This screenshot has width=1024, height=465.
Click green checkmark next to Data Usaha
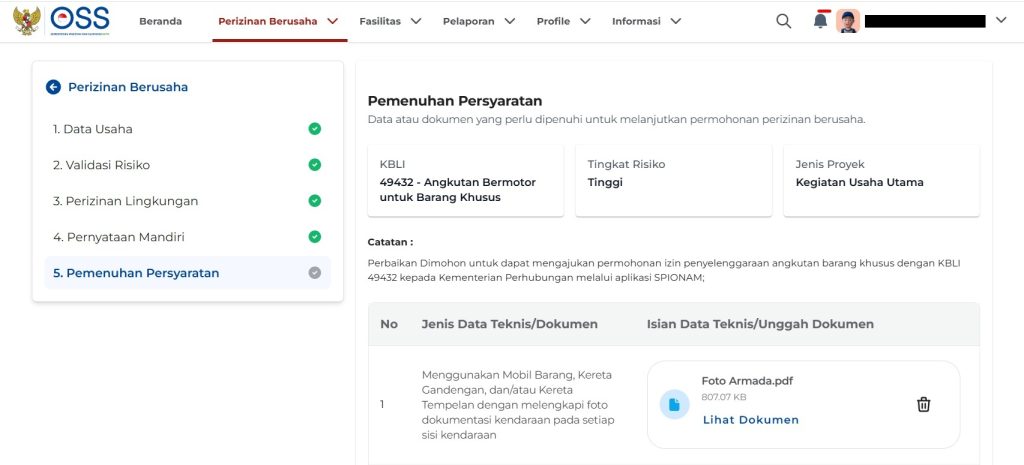pos(314,129)
